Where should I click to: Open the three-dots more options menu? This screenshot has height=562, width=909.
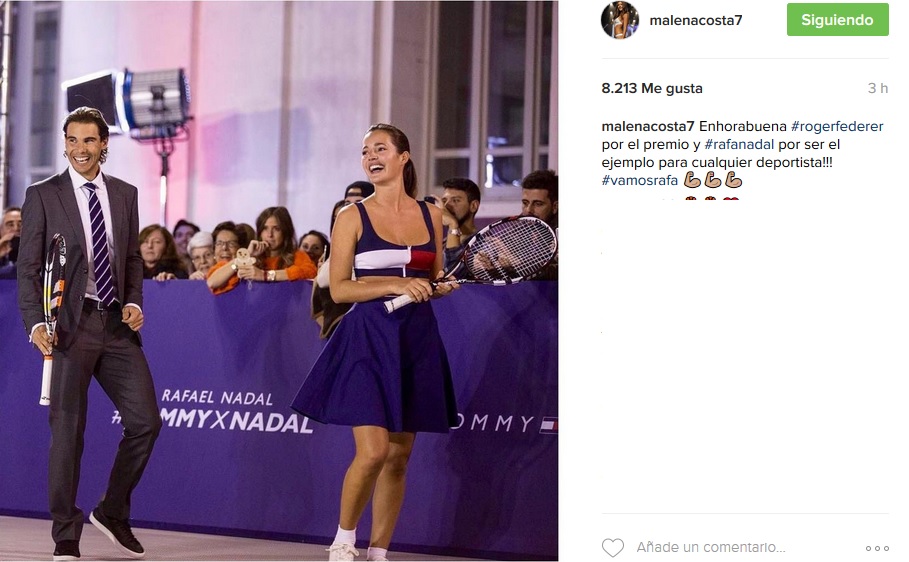pos(877,548)
